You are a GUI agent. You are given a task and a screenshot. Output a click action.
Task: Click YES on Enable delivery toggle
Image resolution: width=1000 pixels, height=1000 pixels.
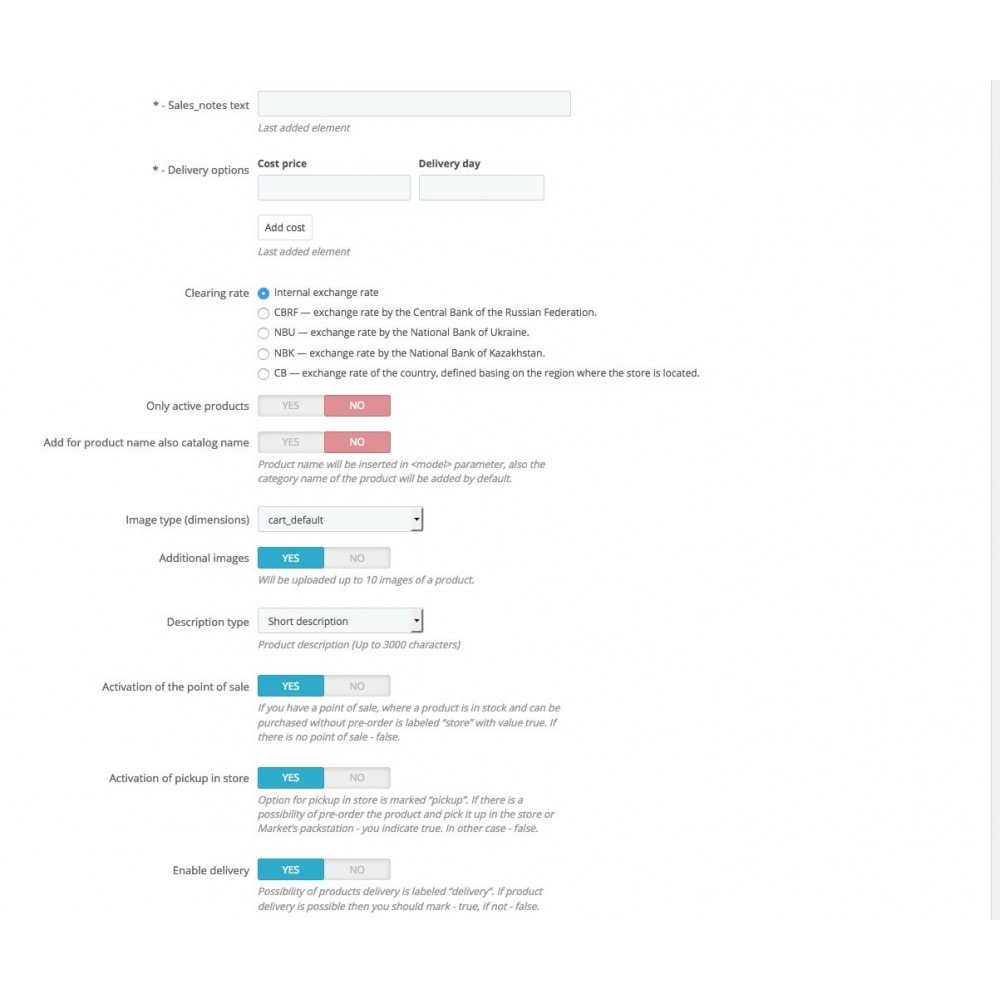pyautogui.click(x=291, y=870)
